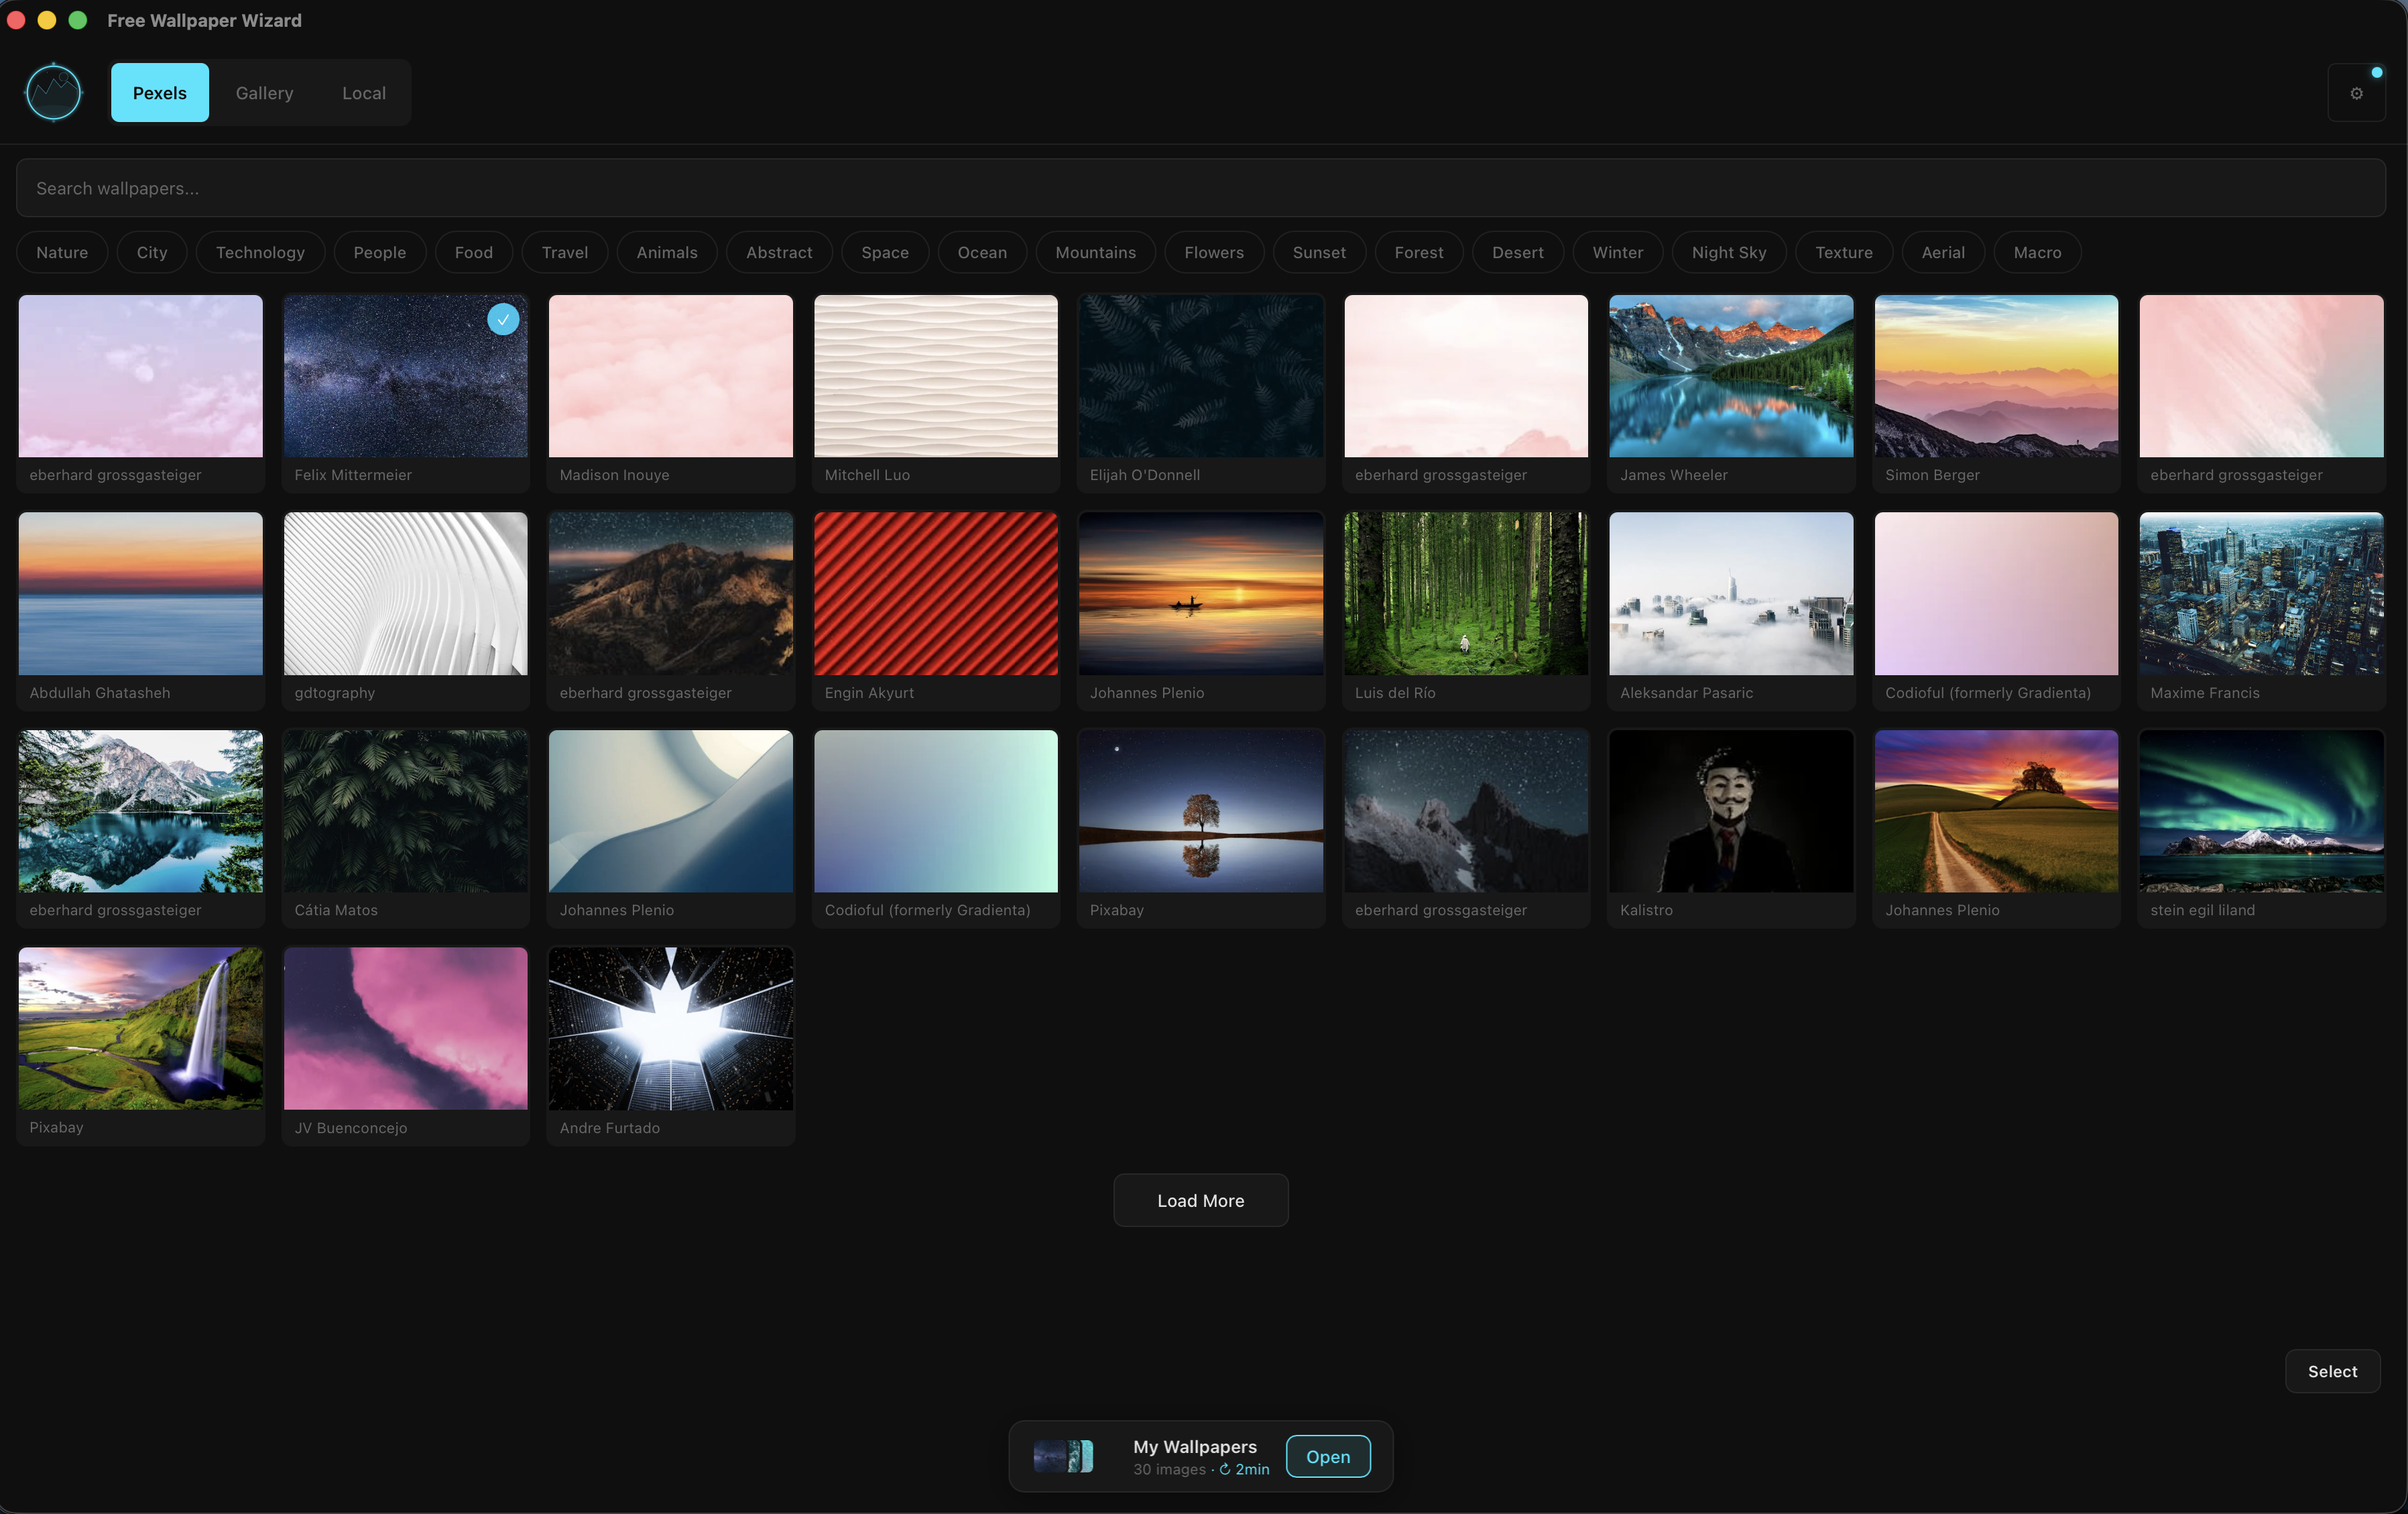
Task: Enter selection mode with the Select button
Action: pos(2332,1371)
